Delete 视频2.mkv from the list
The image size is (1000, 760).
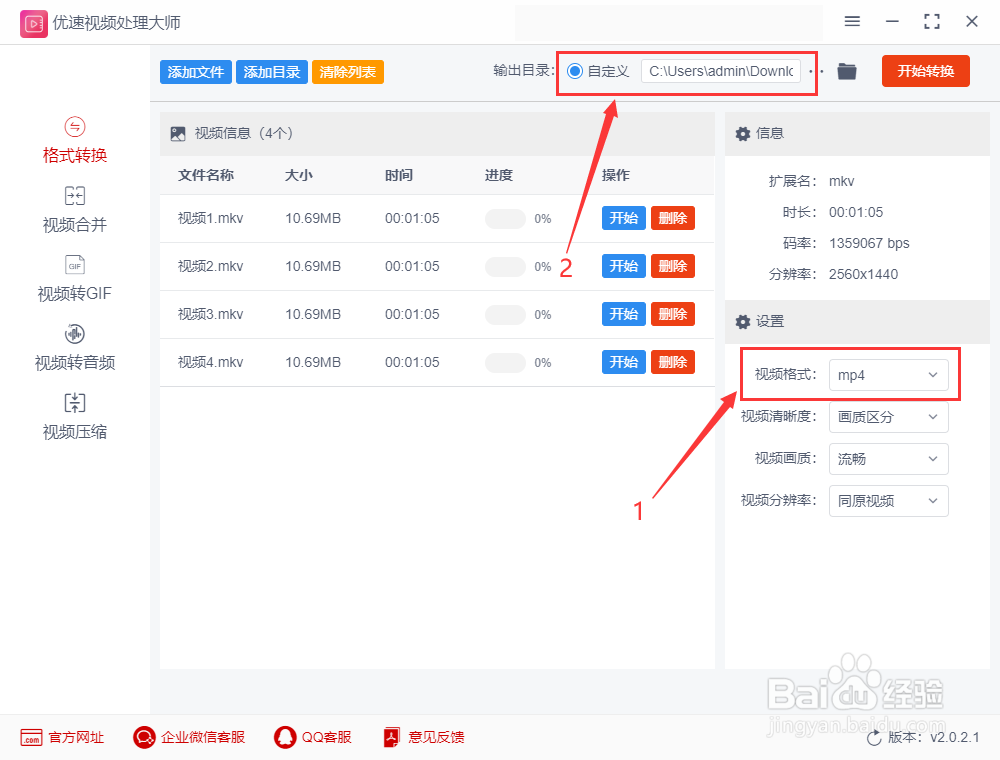672,266
